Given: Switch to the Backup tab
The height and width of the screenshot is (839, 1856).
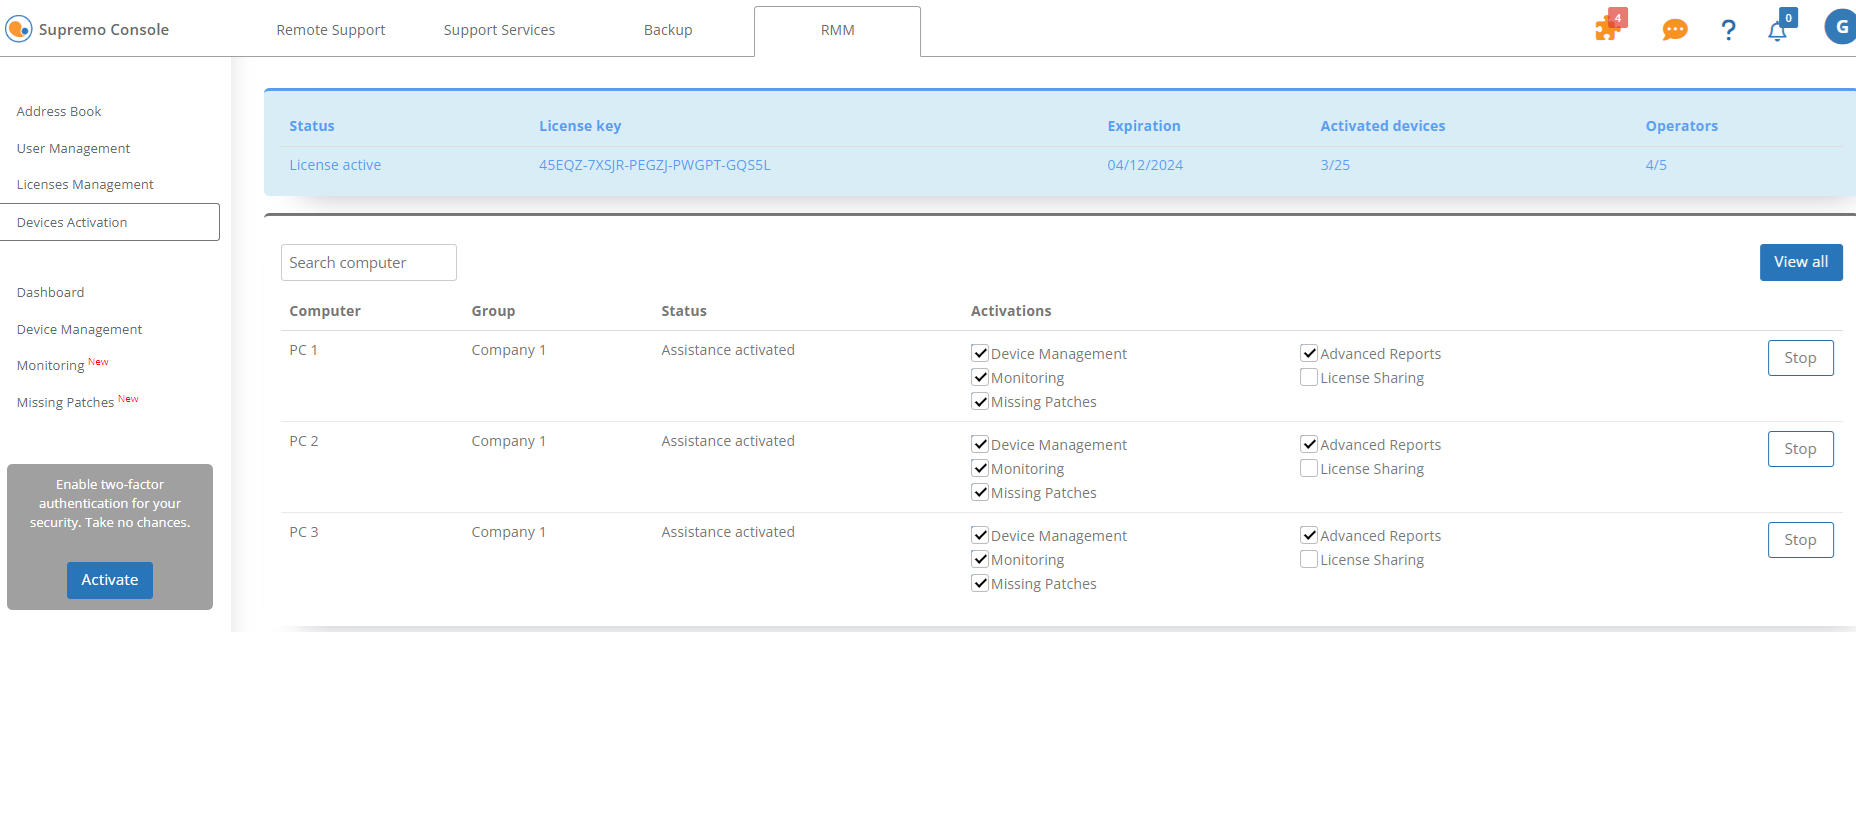Looking at the screenshot, I should [668, 30].
